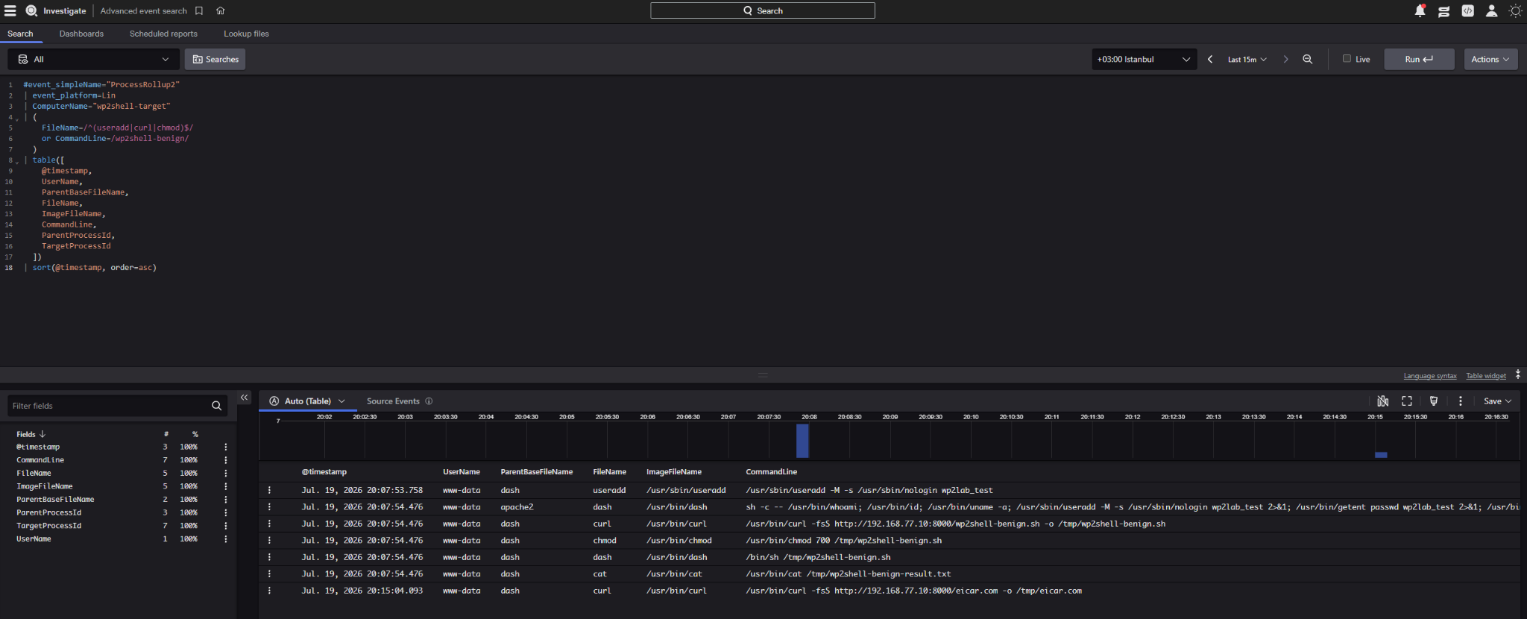Click the Advanced event search breadcrumb
Screen dimensions: 1527x619
pos(144,11)
